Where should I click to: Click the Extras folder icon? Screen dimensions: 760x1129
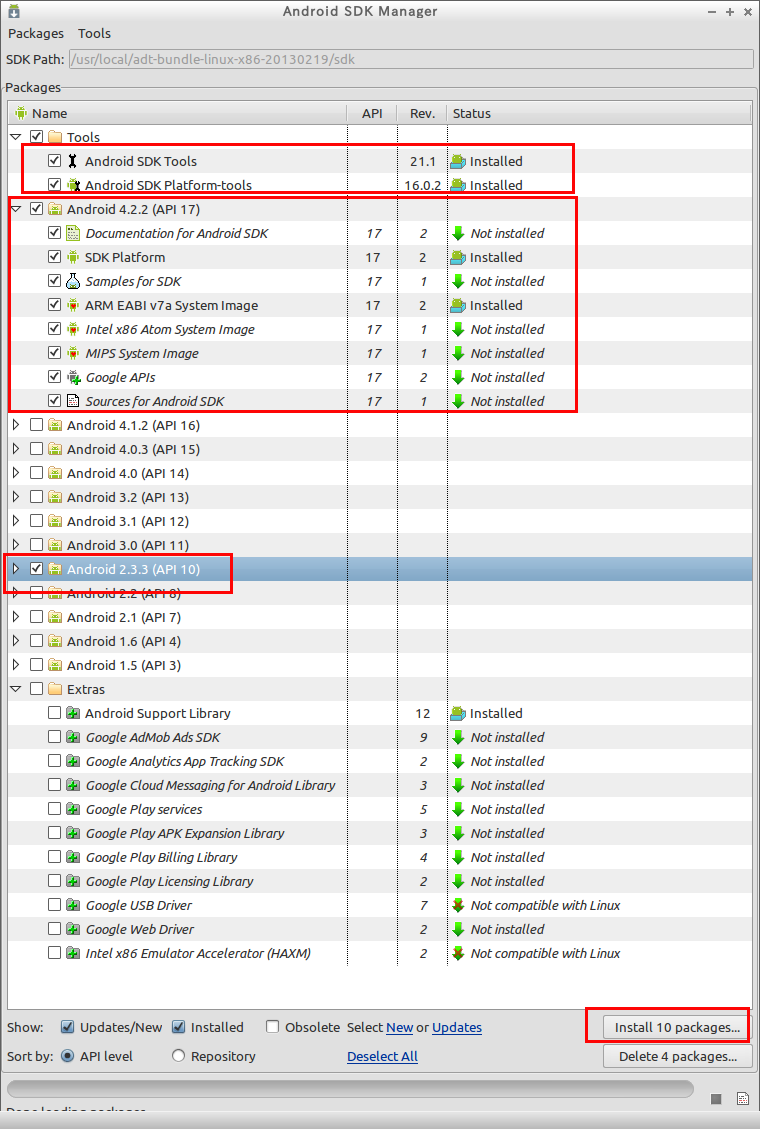click(x=55, y=689)
